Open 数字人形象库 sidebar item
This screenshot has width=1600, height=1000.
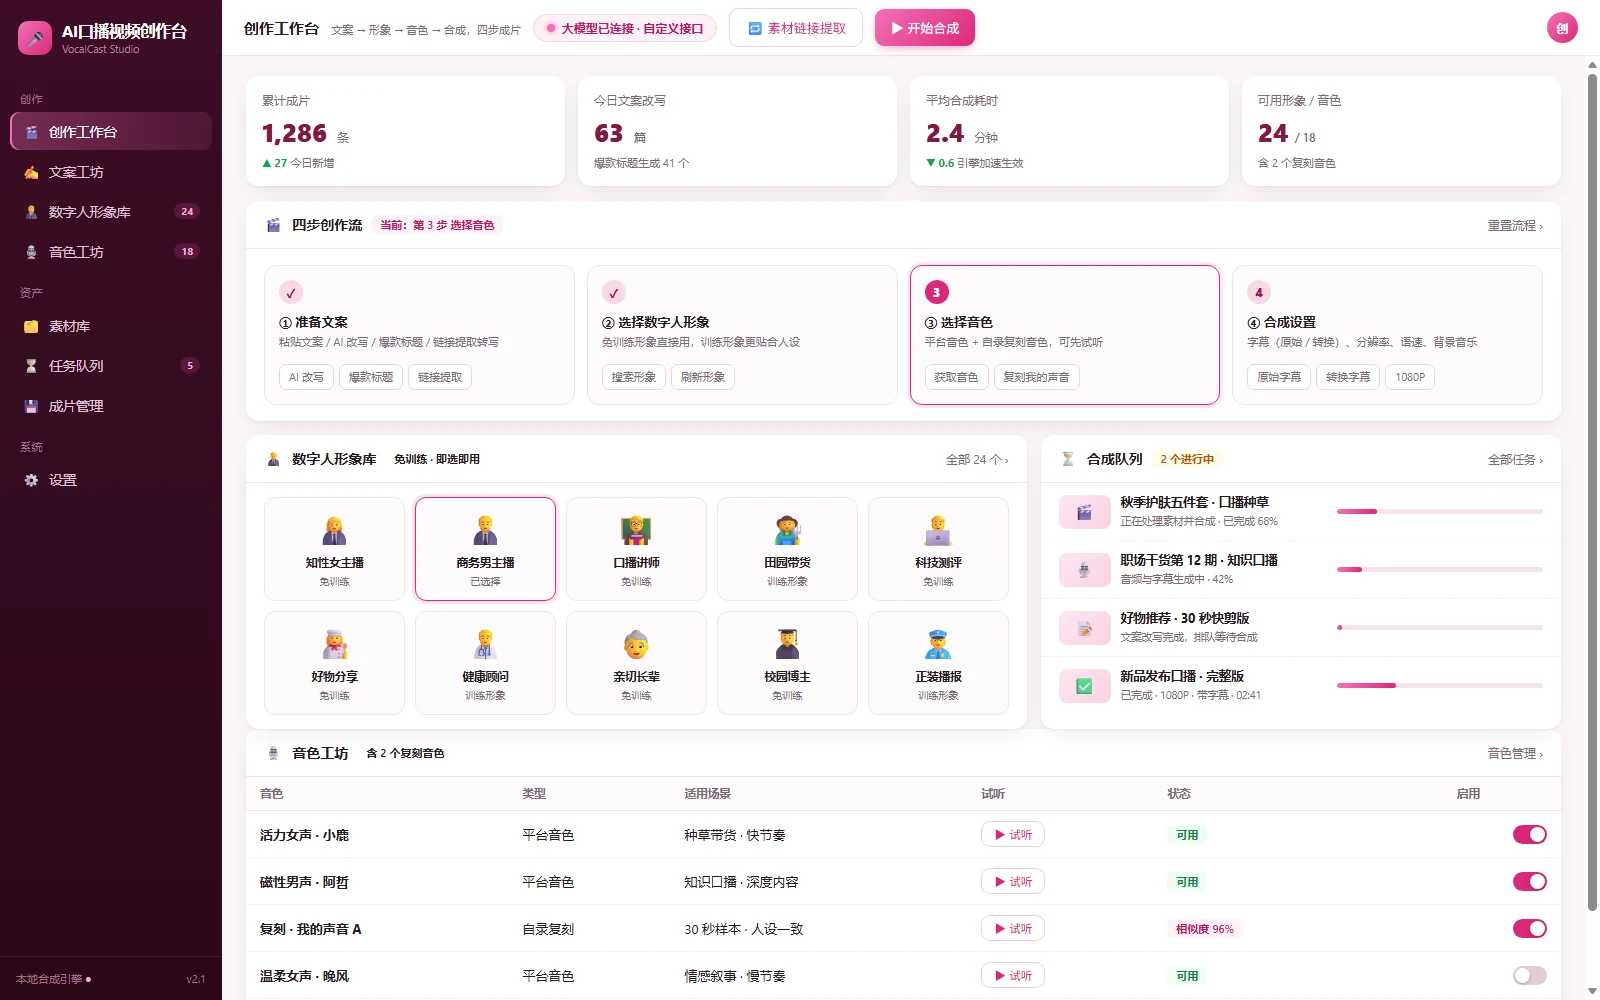pos(111,212)
